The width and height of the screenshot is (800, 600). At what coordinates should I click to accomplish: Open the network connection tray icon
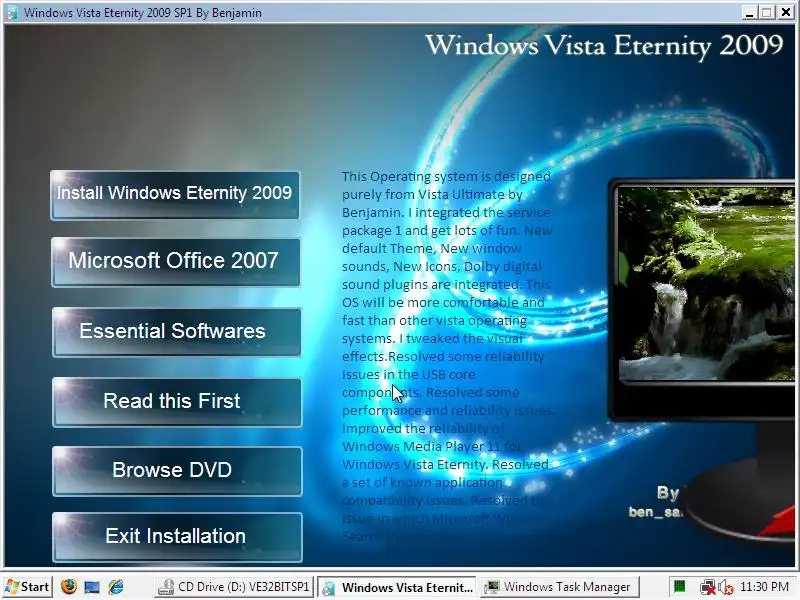click(708, 588)
